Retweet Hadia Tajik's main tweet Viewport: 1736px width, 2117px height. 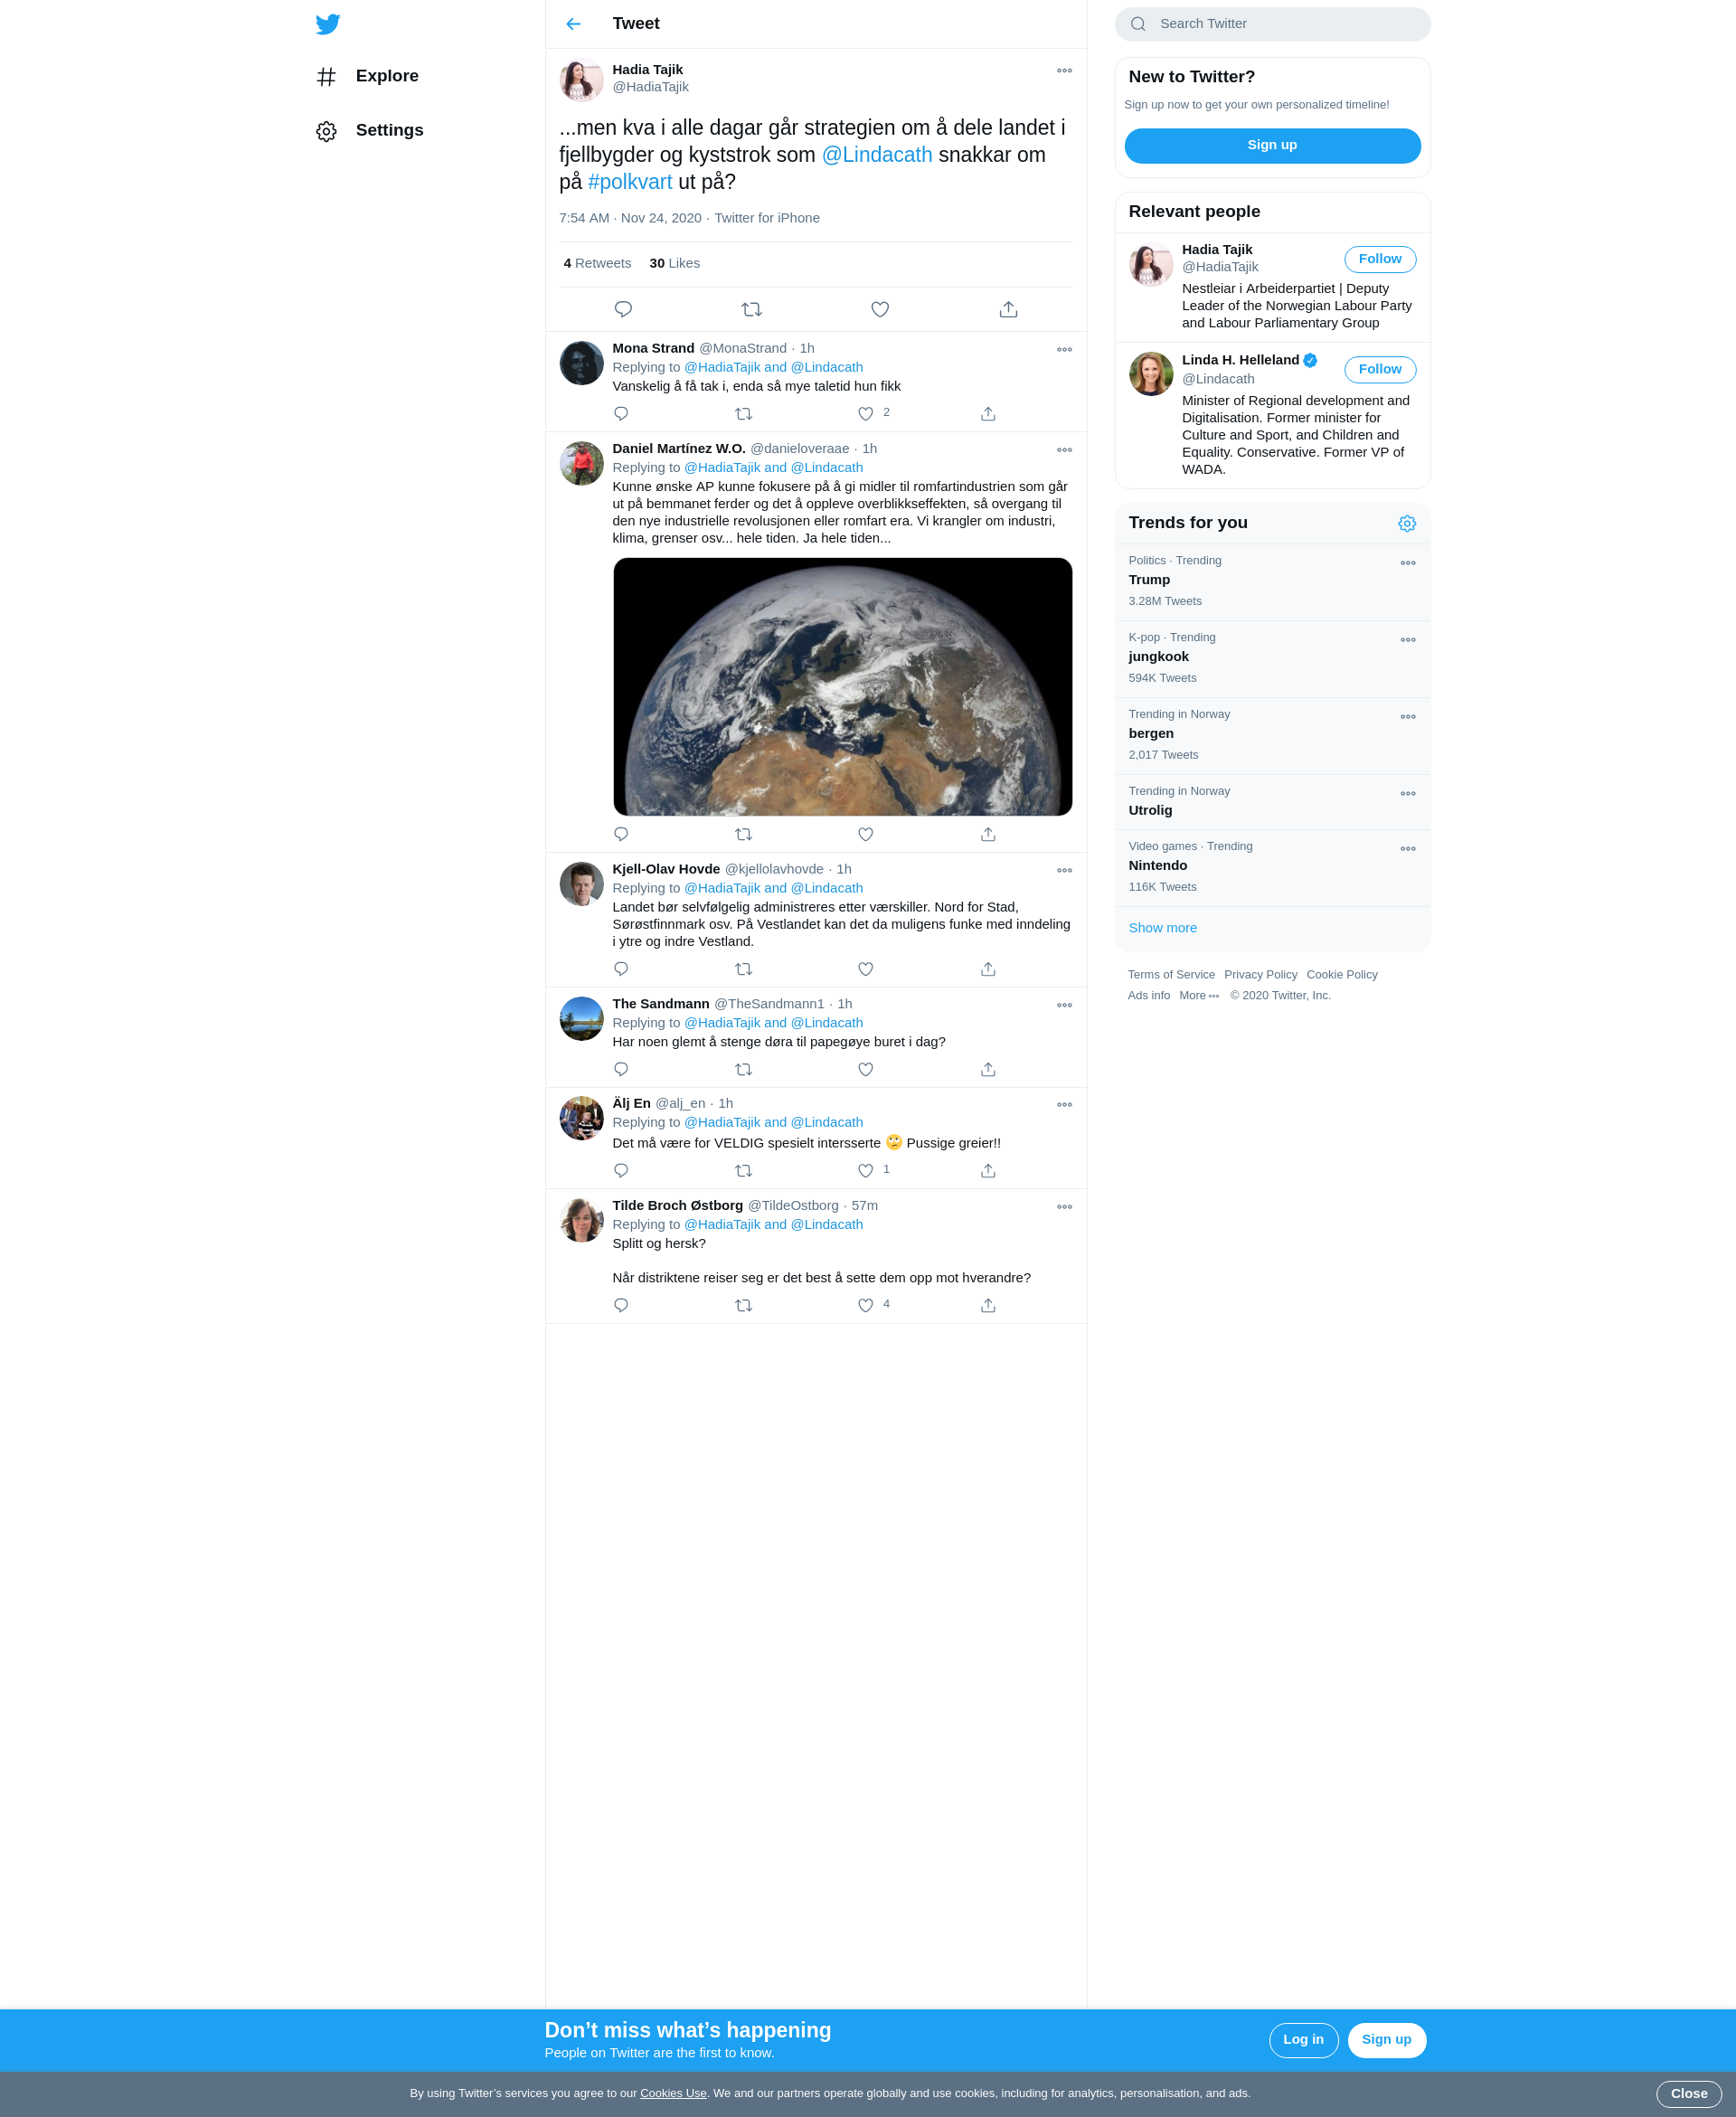[752, 309]
